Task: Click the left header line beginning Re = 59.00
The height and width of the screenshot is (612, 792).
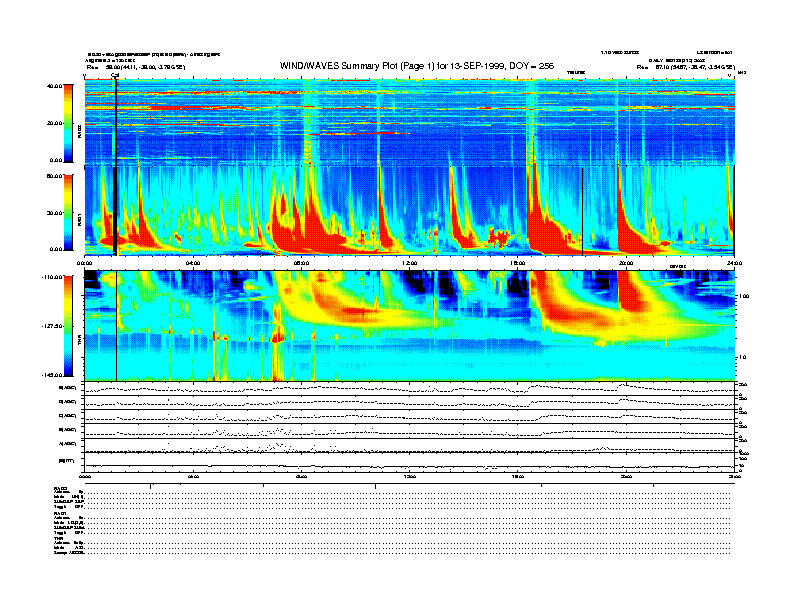Action: (136, 67)
